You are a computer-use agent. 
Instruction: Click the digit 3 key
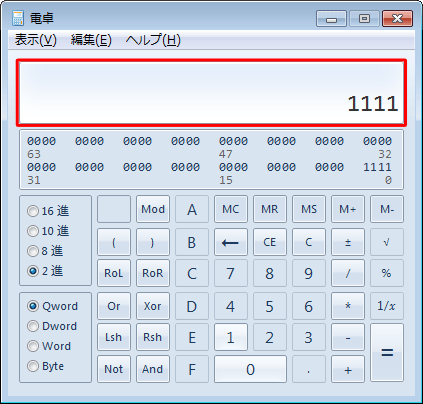click(309, 337)
